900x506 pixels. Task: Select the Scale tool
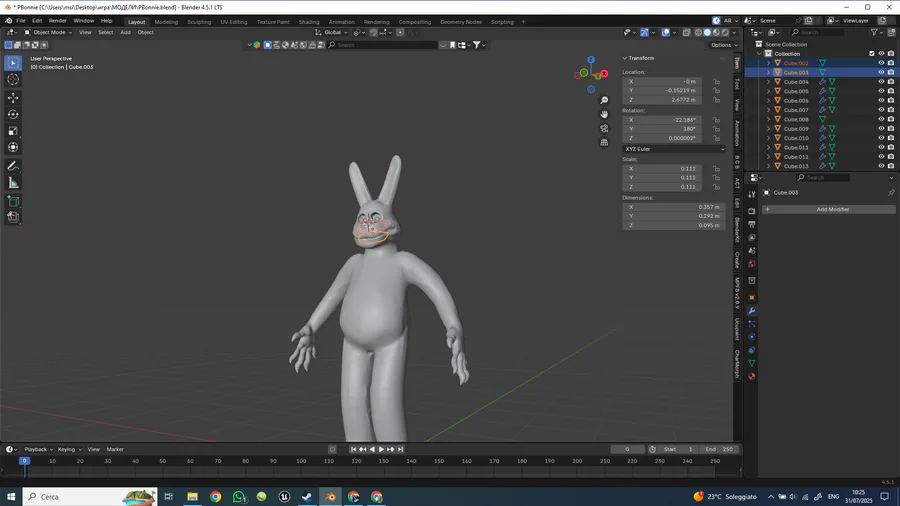coord(13,131)
